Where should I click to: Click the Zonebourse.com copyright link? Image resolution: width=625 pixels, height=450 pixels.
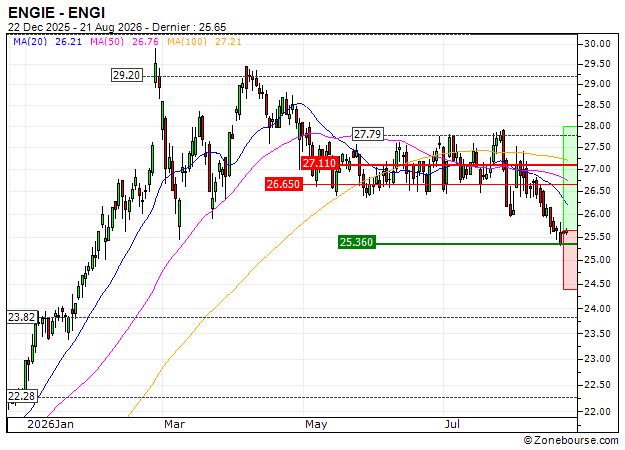pos(571,440)
